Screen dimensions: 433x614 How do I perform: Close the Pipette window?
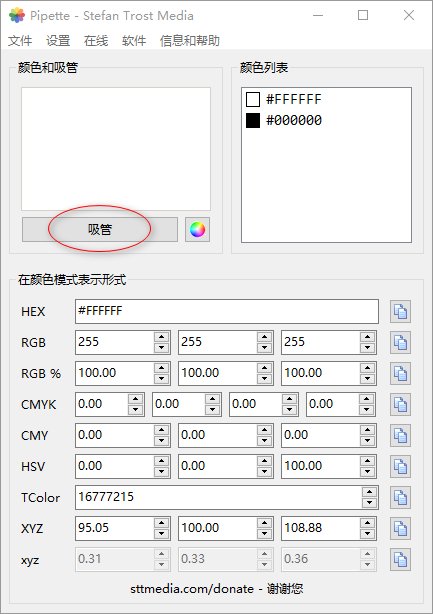tap(409, 15)
